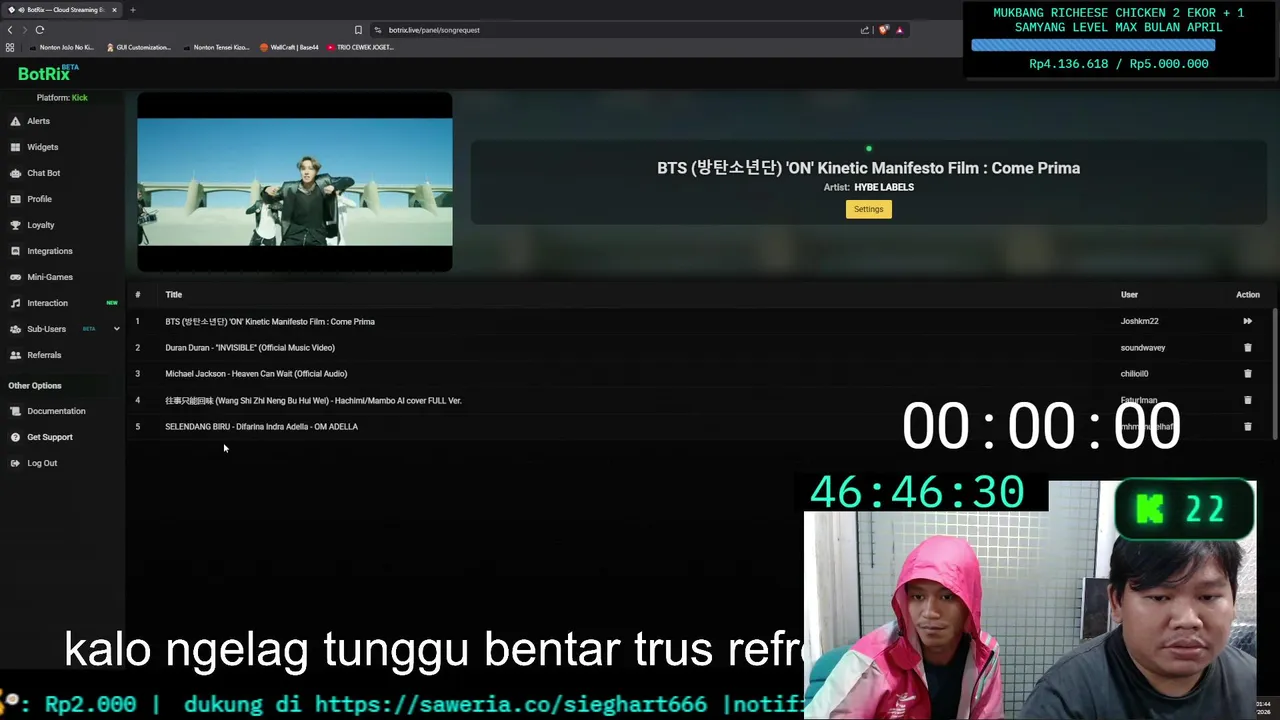Click the Michael Jackson Heaven Can Wait title
This screenshot has height=720, width=1280.
(256, 374)
